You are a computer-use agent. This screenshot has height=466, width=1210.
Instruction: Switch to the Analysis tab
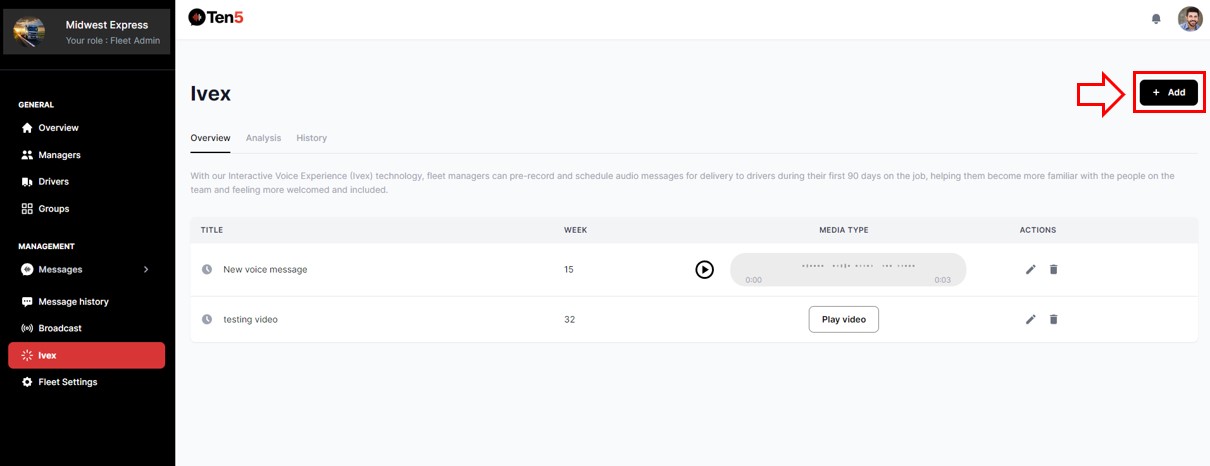click(263, 138)
